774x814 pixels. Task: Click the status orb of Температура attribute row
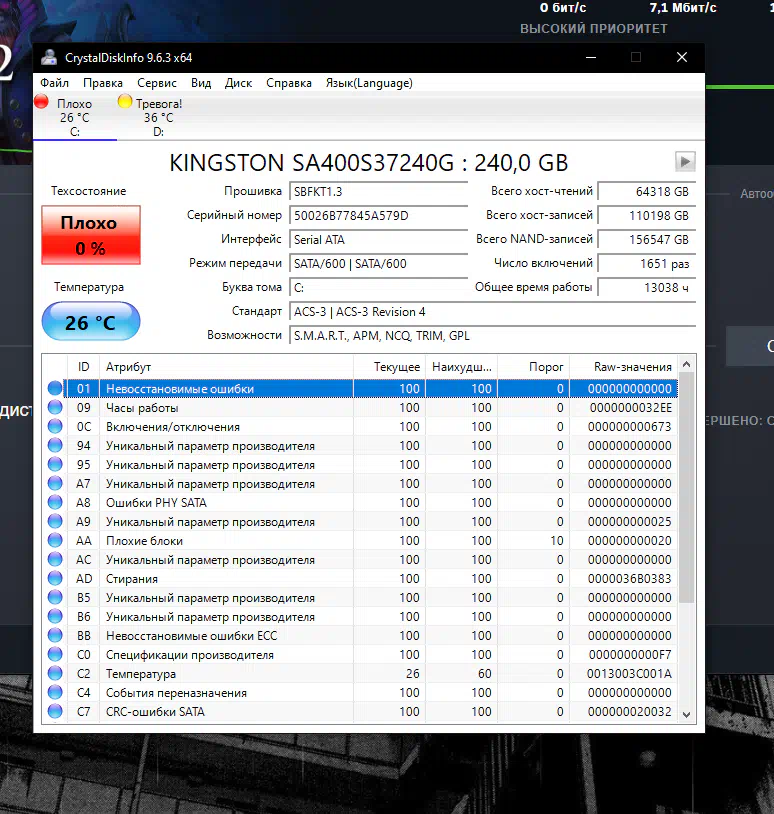point(55,673)
